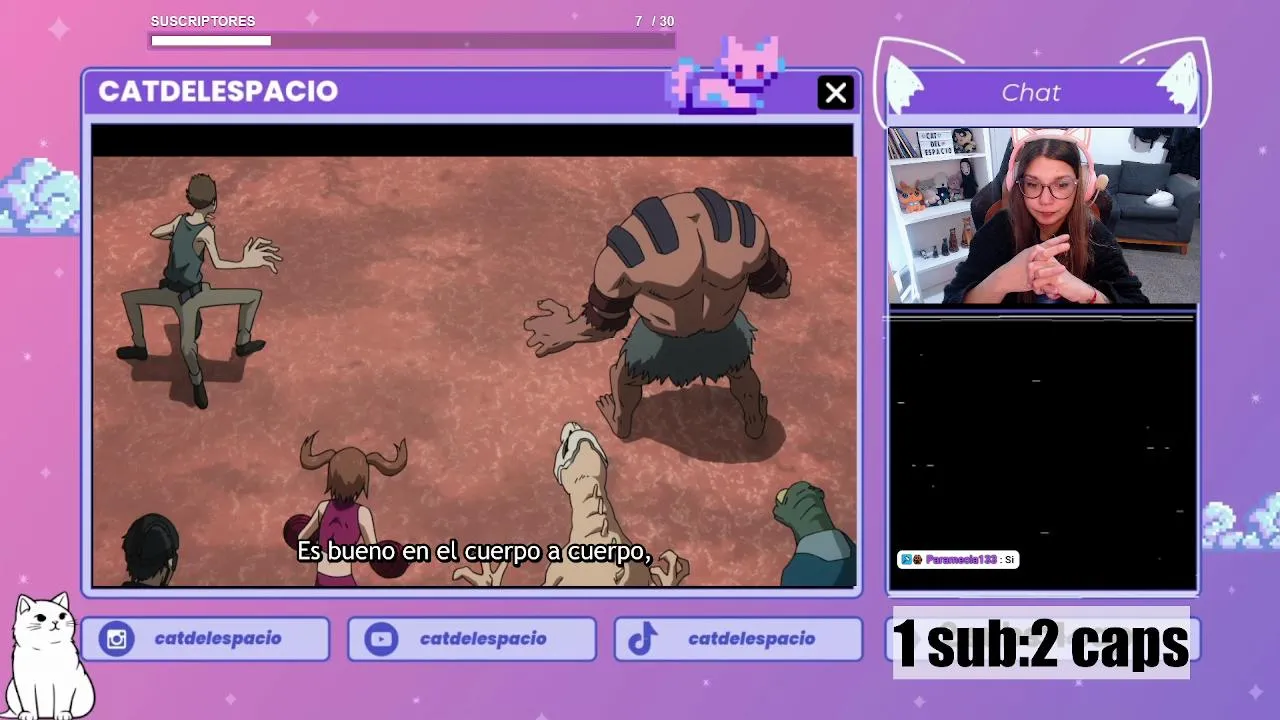Close the CATDELESPACIO window with X

(x=835, y=93)
